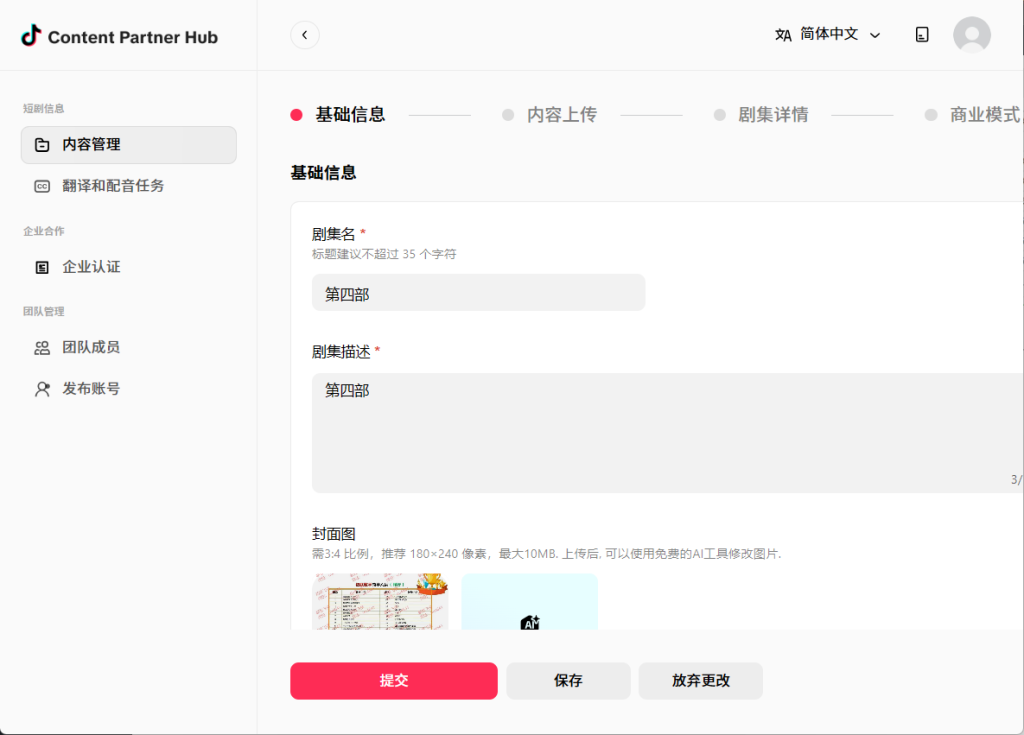The height and width of the screenshot is (735, 1024).
Task: Click the uploaded 封面图 cover thumbnail
Action: click(378, 602)
